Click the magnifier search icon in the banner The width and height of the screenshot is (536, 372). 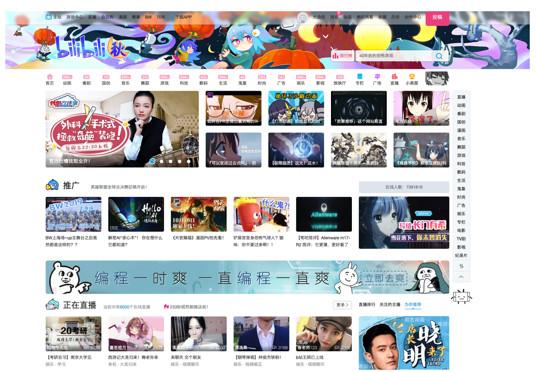439,56
